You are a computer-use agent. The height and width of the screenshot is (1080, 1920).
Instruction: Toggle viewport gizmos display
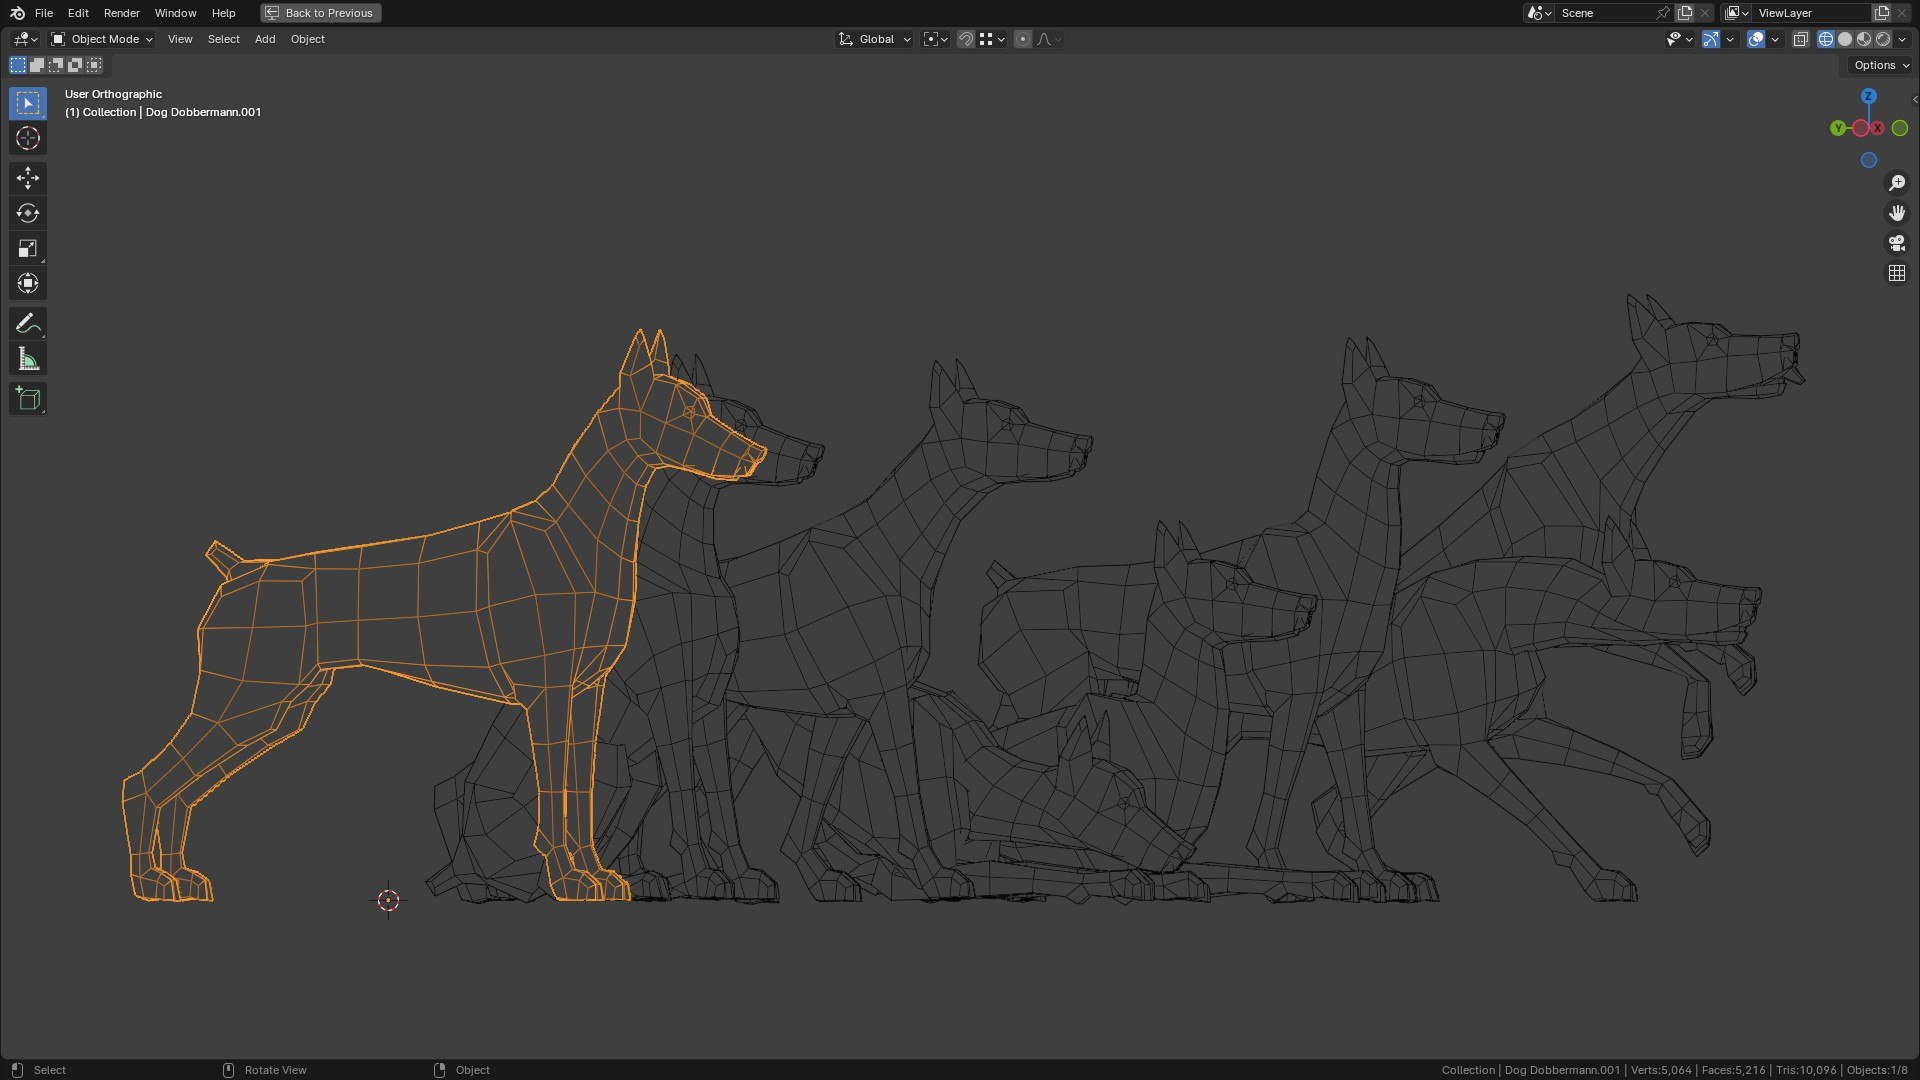point(1711,39)
